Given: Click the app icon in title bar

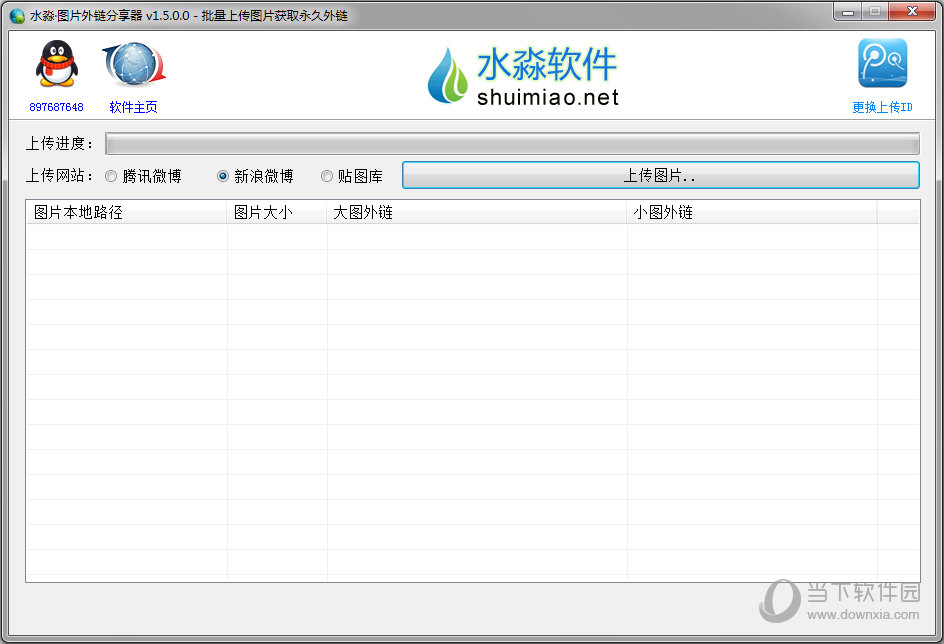Looking at the screenshot, I should [17, 16].
